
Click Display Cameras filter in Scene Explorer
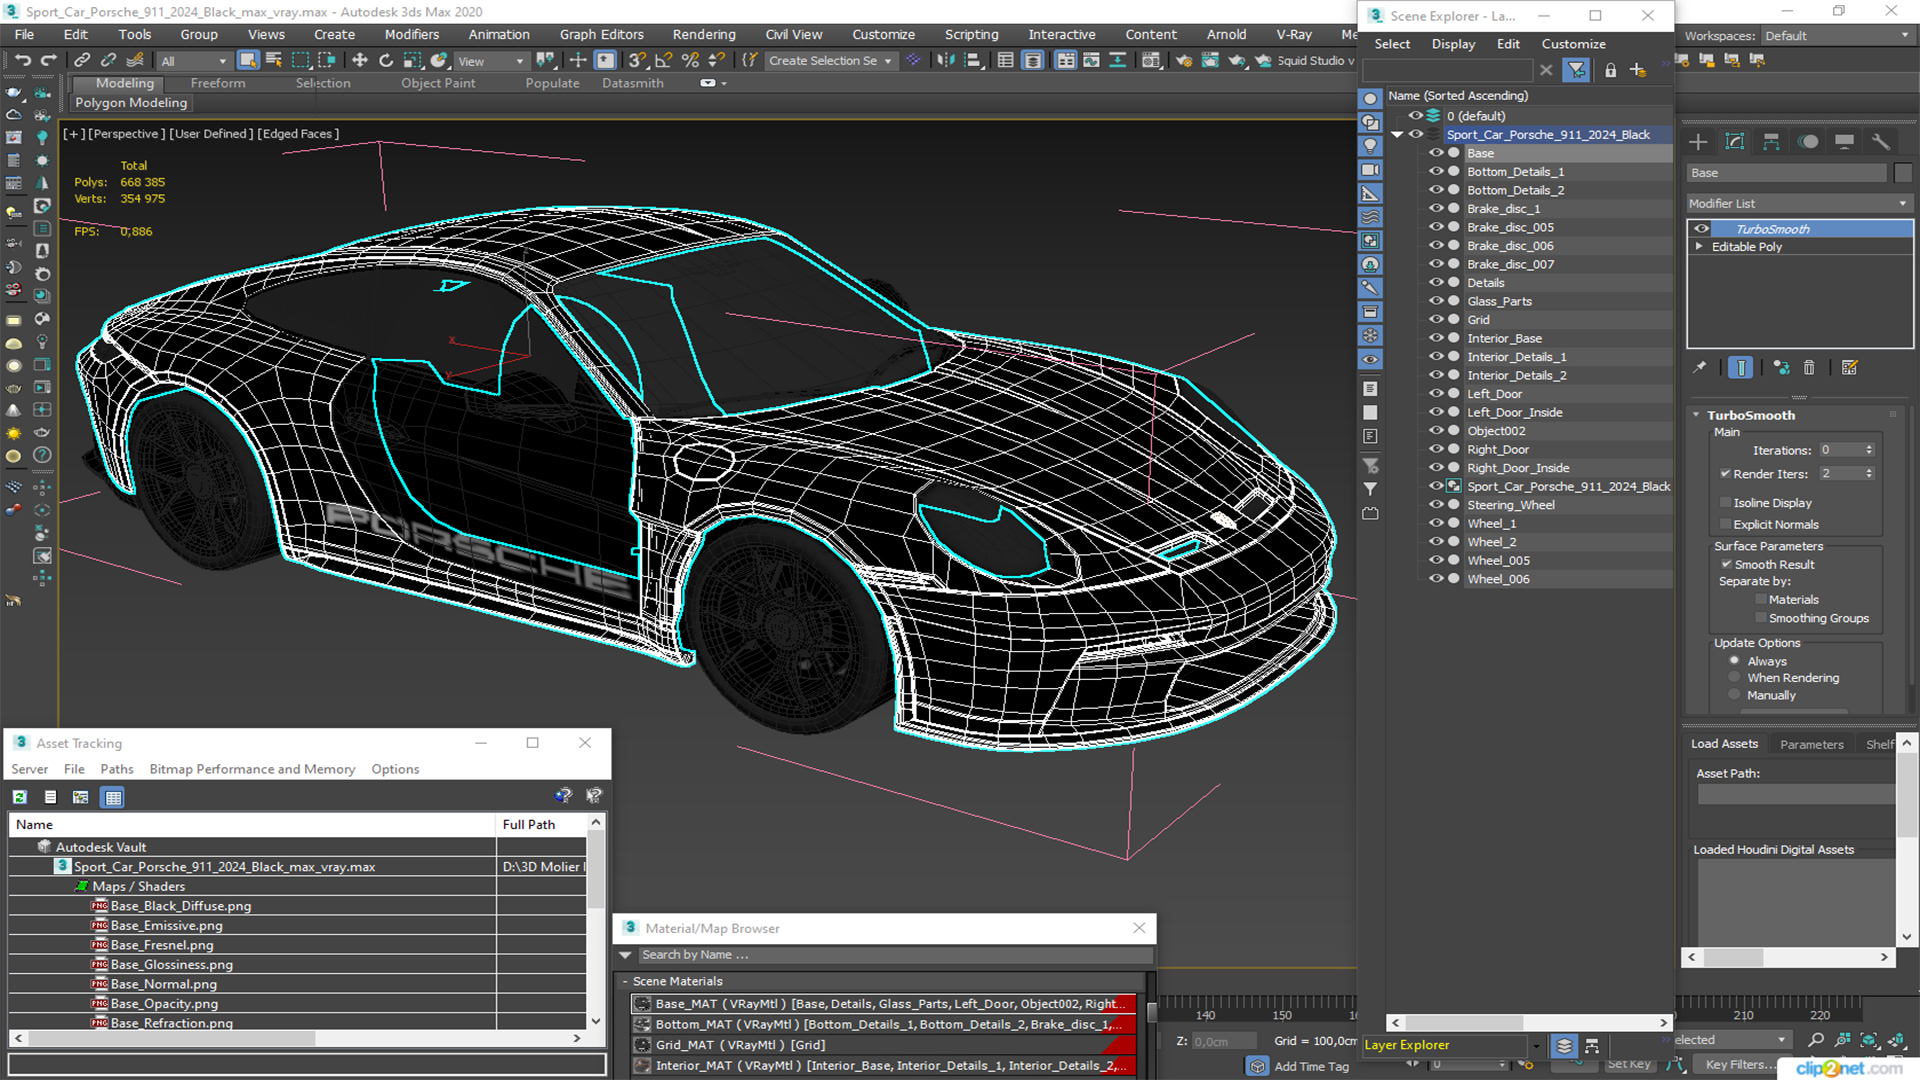point(1370,170)
